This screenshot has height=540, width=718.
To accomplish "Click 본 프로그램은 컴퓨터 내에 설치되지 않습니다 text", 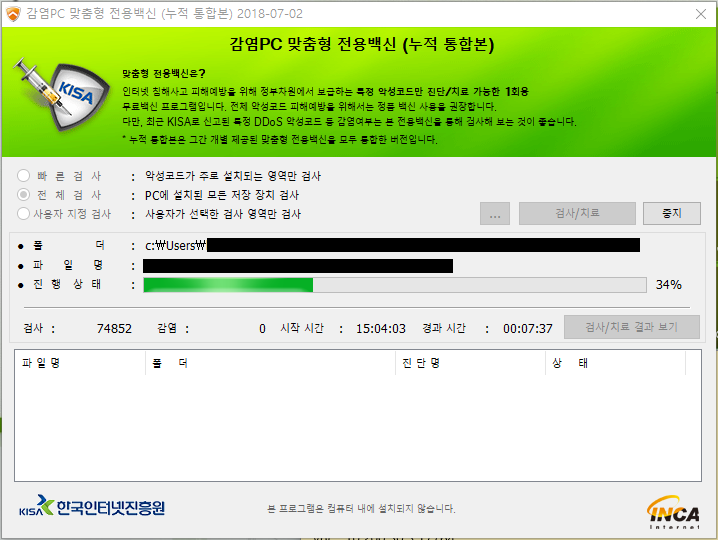I will pos(361,508).
